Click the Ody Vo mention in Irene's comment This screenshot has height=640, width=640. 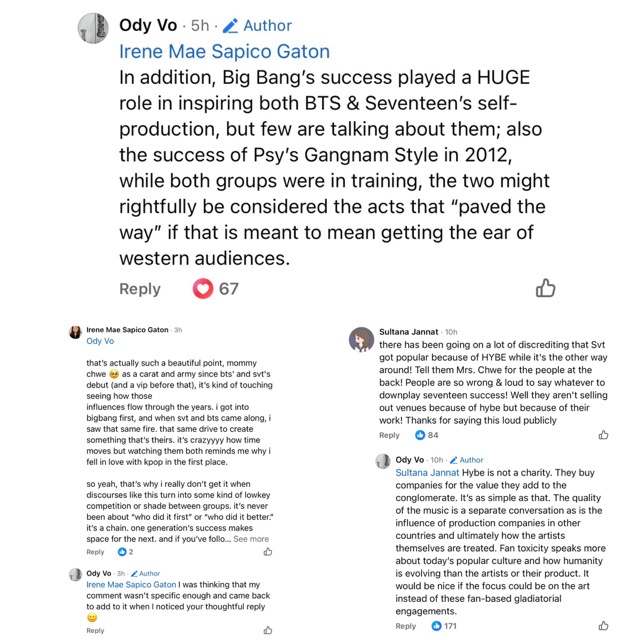coord(100,342)
